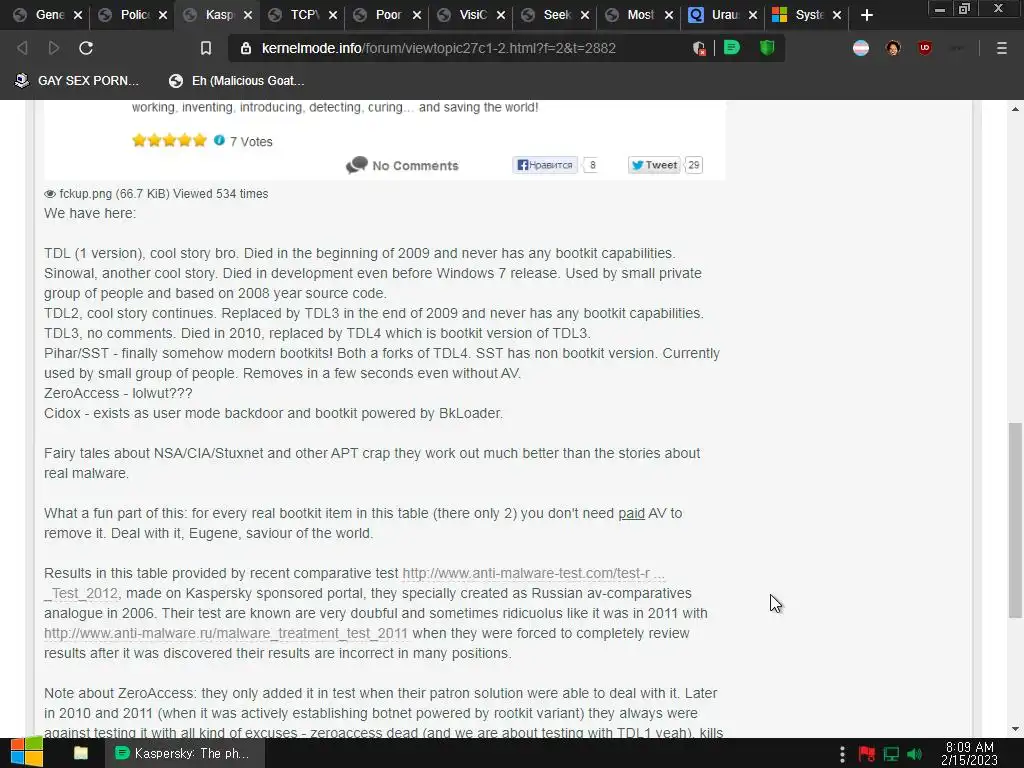Open File Explorer from the taskbar
The height and width of the screenshot is (768, 1024).
point(81,753)
